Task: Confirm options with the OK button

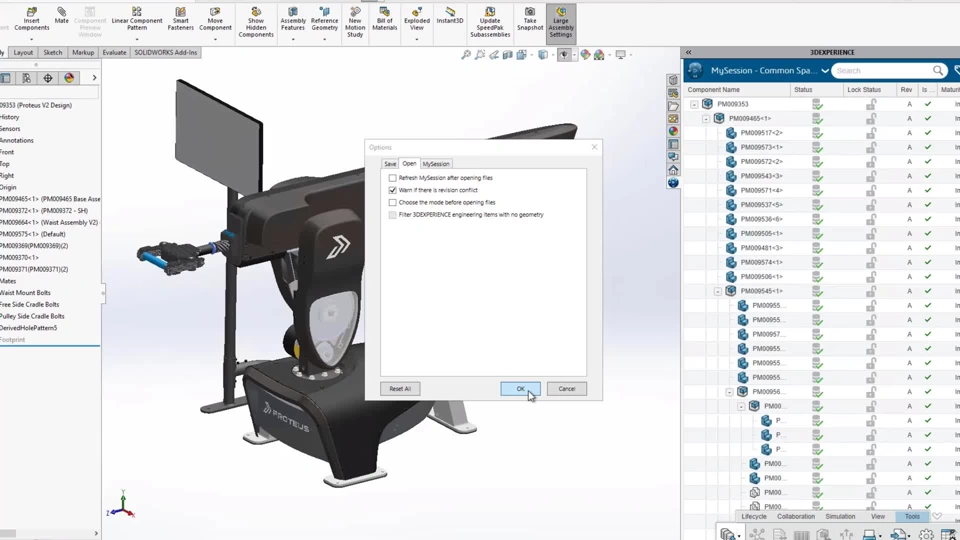Action: [520, 389]
